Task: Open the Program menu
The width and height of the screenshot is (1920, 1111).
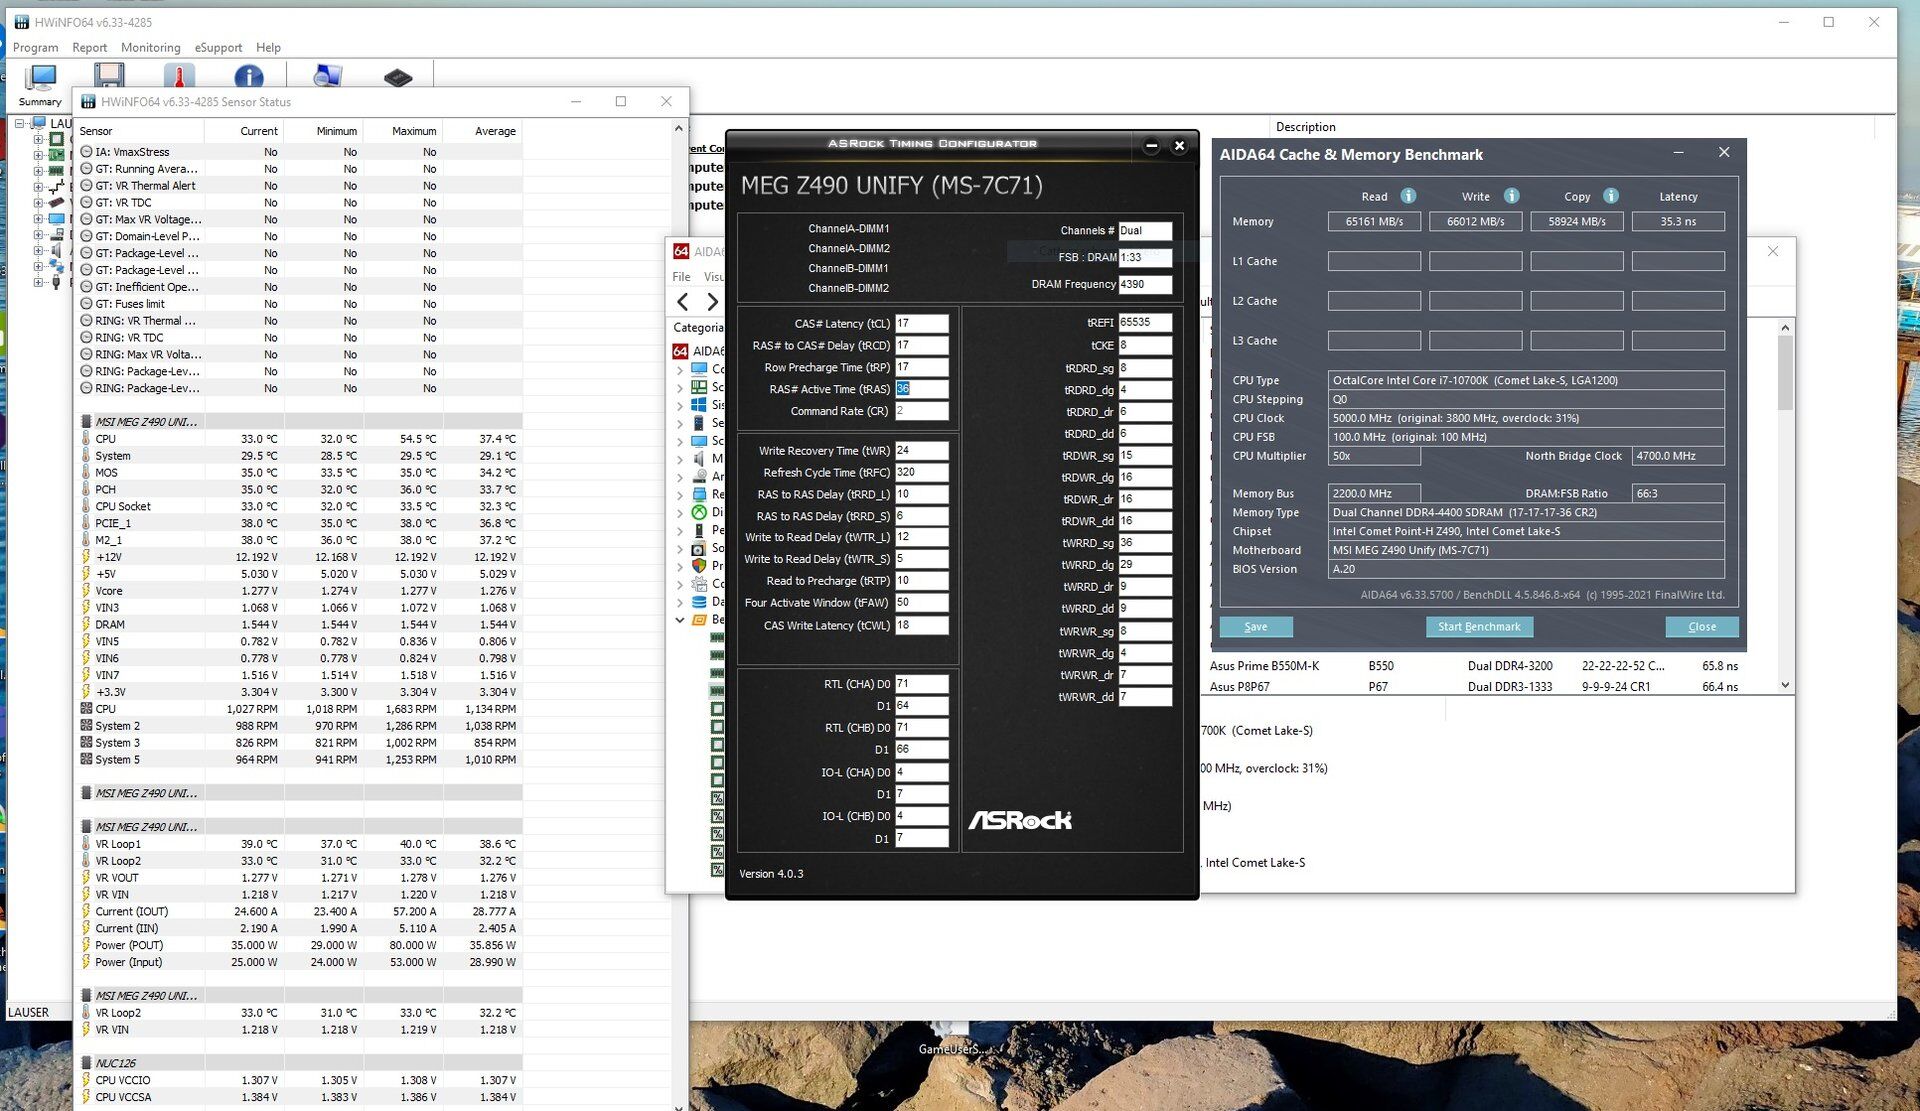Action: point(35,47)
